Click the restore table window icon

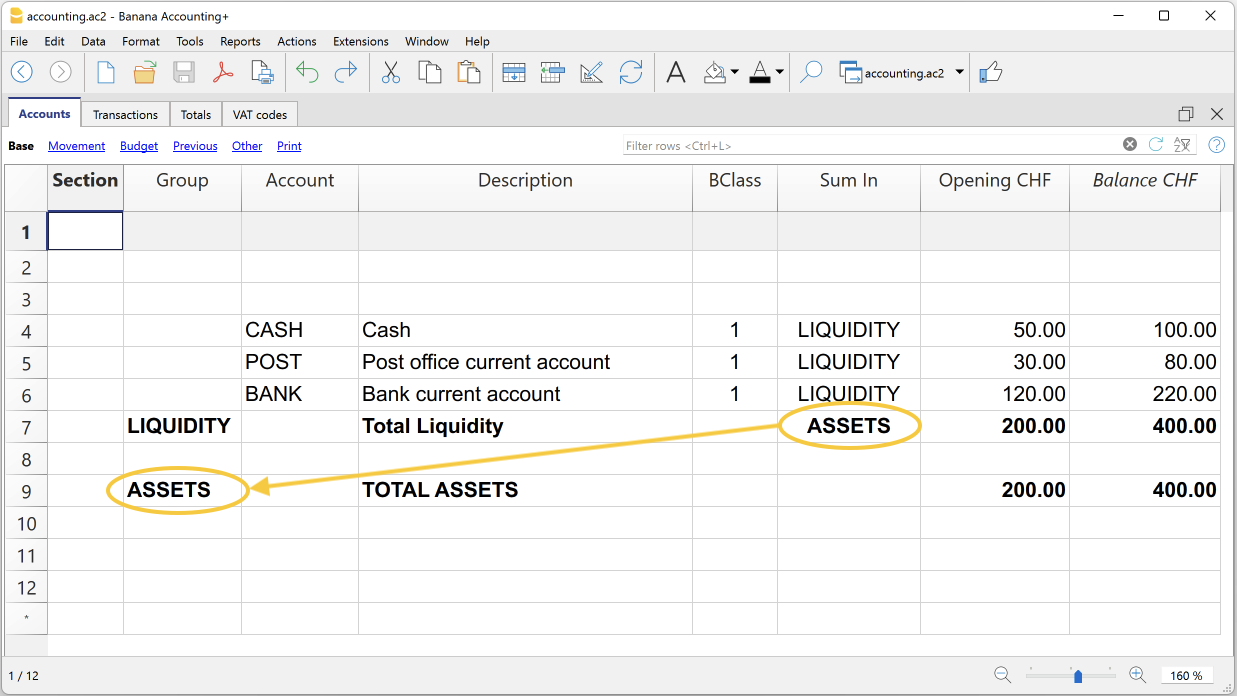[1186, 114]
